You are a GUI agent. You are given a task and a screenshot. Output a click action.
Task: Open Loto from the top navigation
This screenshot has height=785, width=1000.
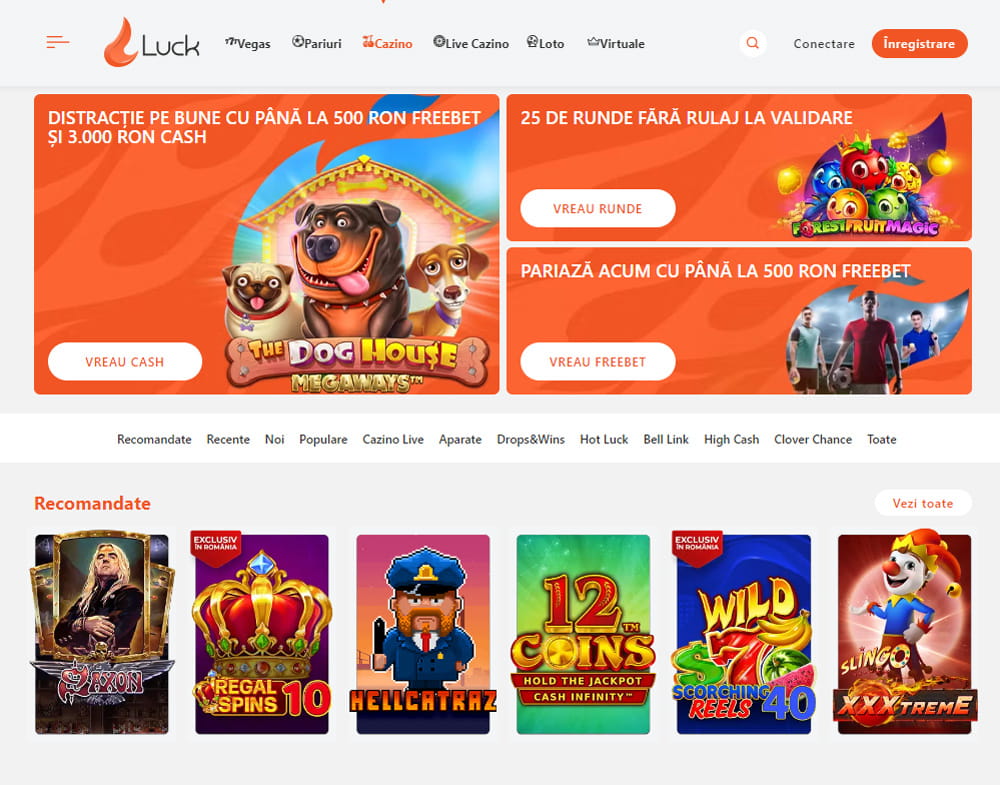[545, 43]
